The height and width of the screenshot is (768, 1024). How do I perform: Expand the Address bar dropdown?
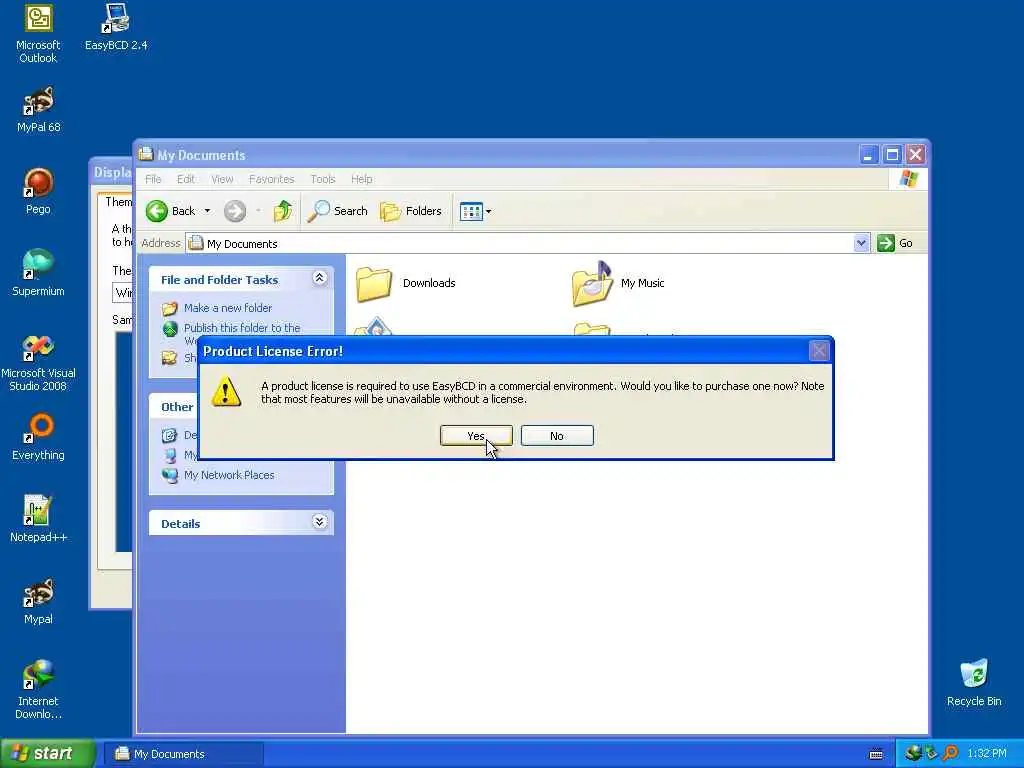[x=861, y=243]
